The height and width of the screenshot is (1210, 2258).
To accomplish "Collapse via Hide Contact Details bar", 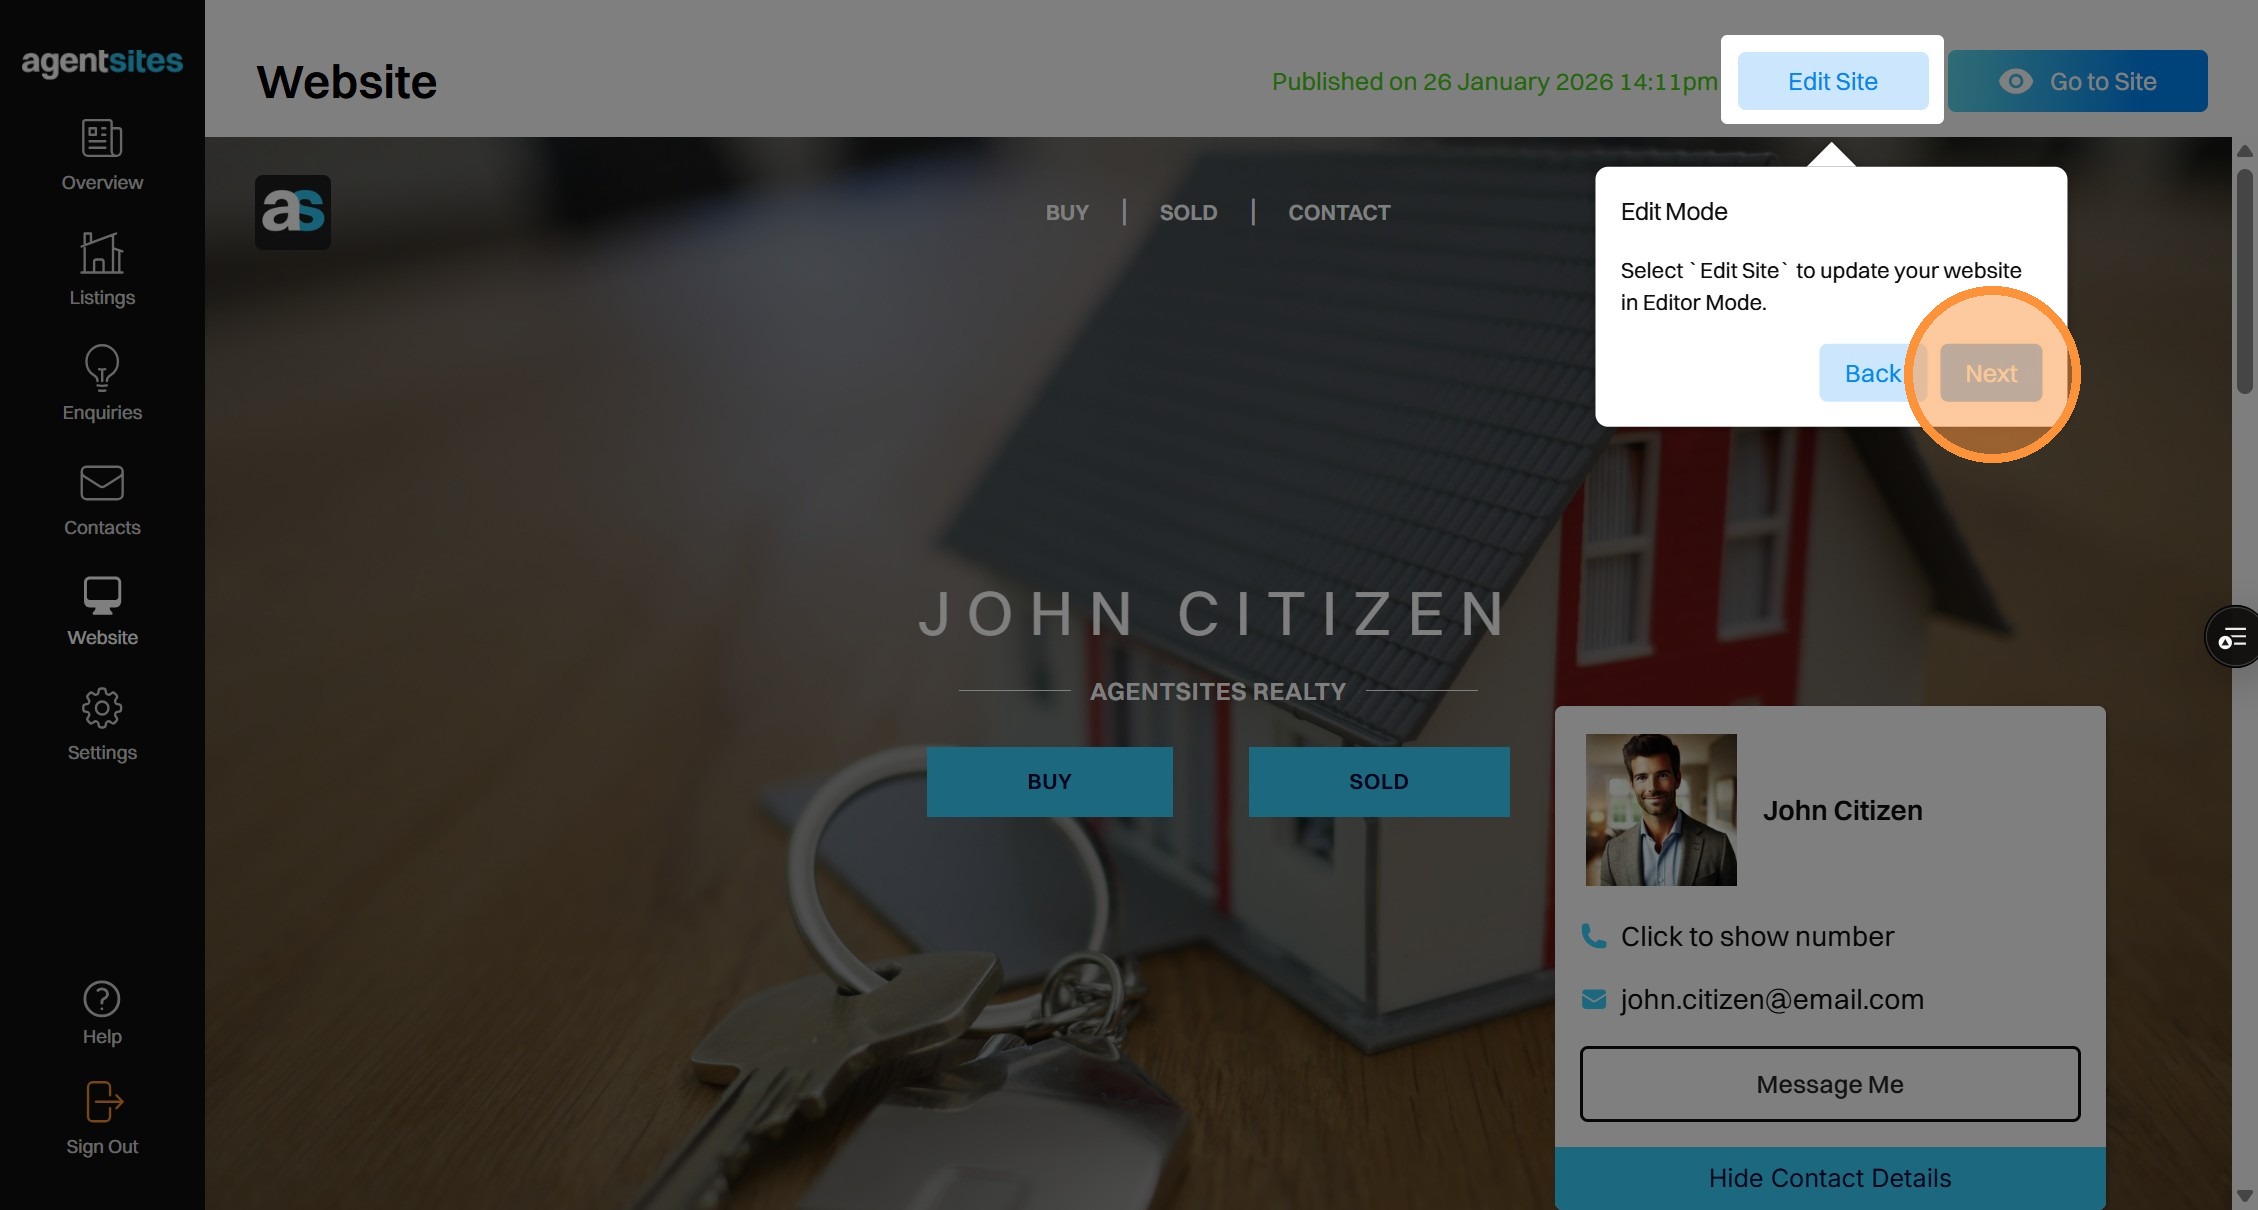I will (x=1830, y=1178).
